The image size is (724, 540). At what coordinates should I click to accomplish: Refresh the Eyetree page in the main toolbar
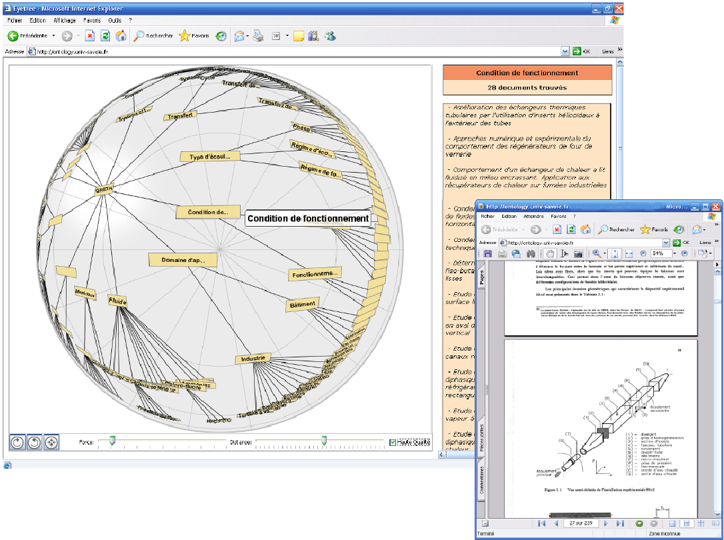point(105,36)
